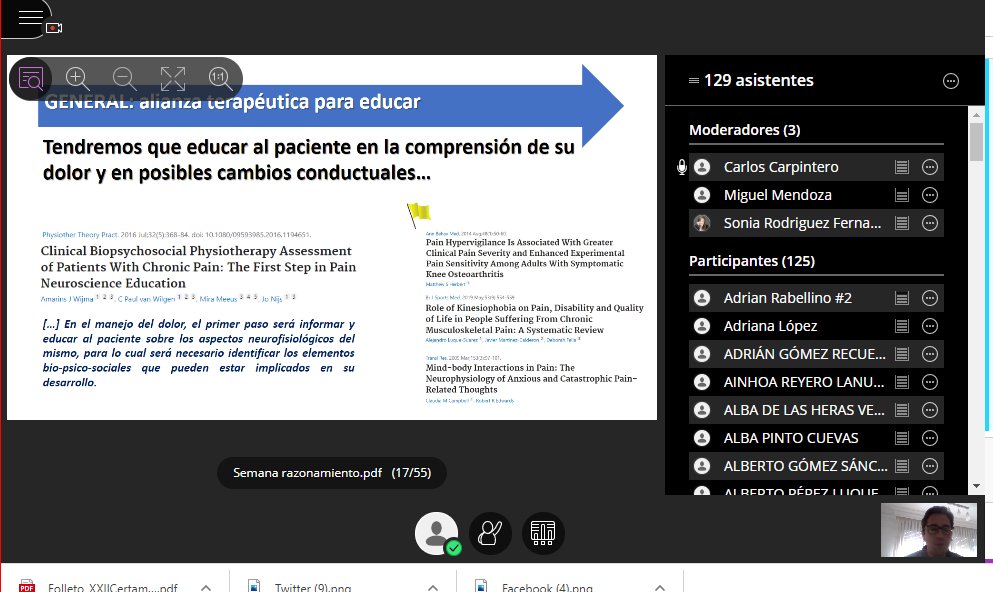Open Carlos Carpintero options menu

click(x=930, y=167)
